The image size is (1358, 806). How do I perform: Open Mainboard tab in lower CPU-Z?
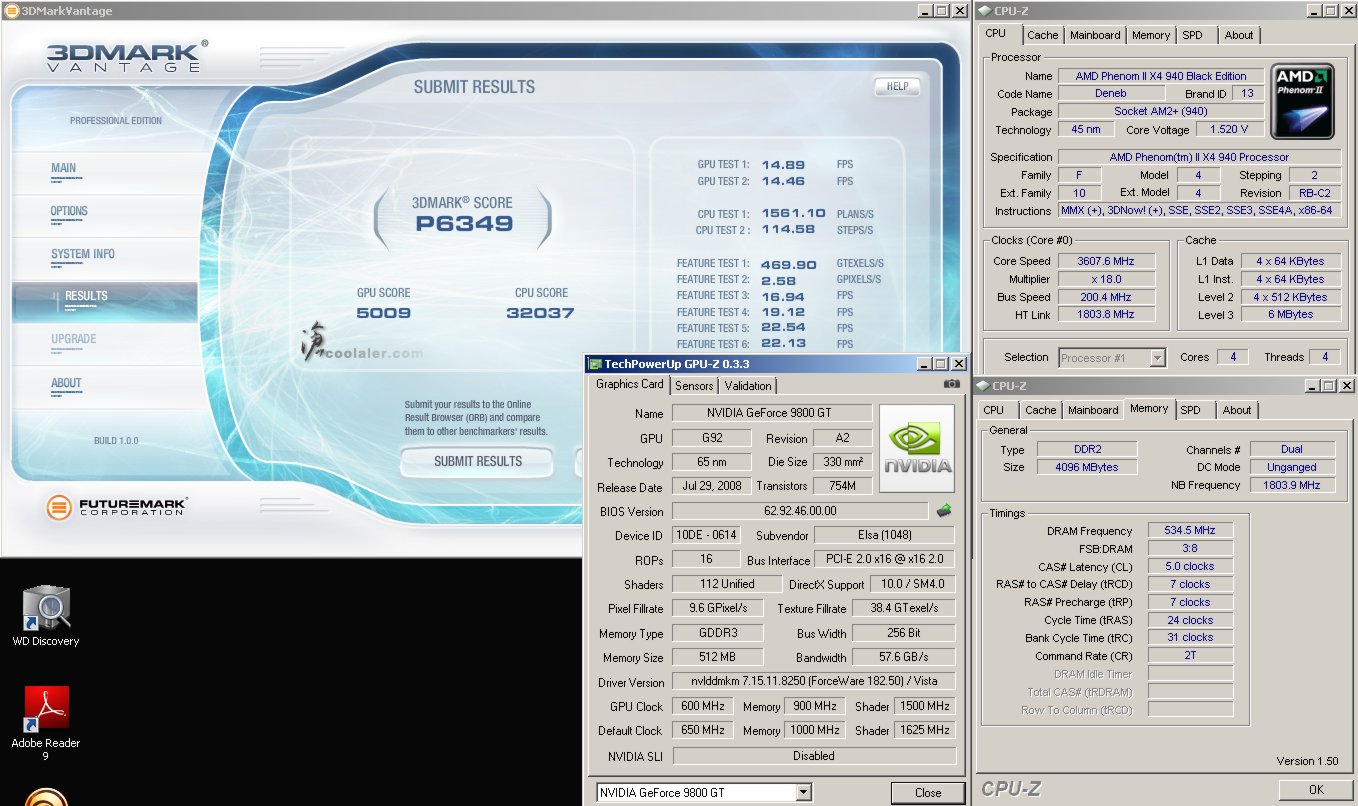tap(1093, 410)
